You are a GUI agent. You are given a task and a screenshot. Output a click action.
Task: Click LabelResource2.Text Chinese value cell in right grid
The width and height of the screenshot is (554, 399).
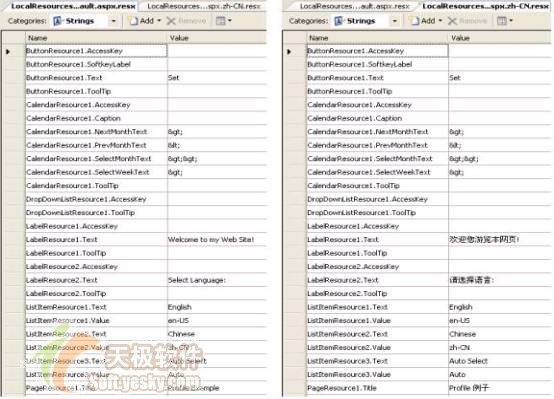point(499,280)
